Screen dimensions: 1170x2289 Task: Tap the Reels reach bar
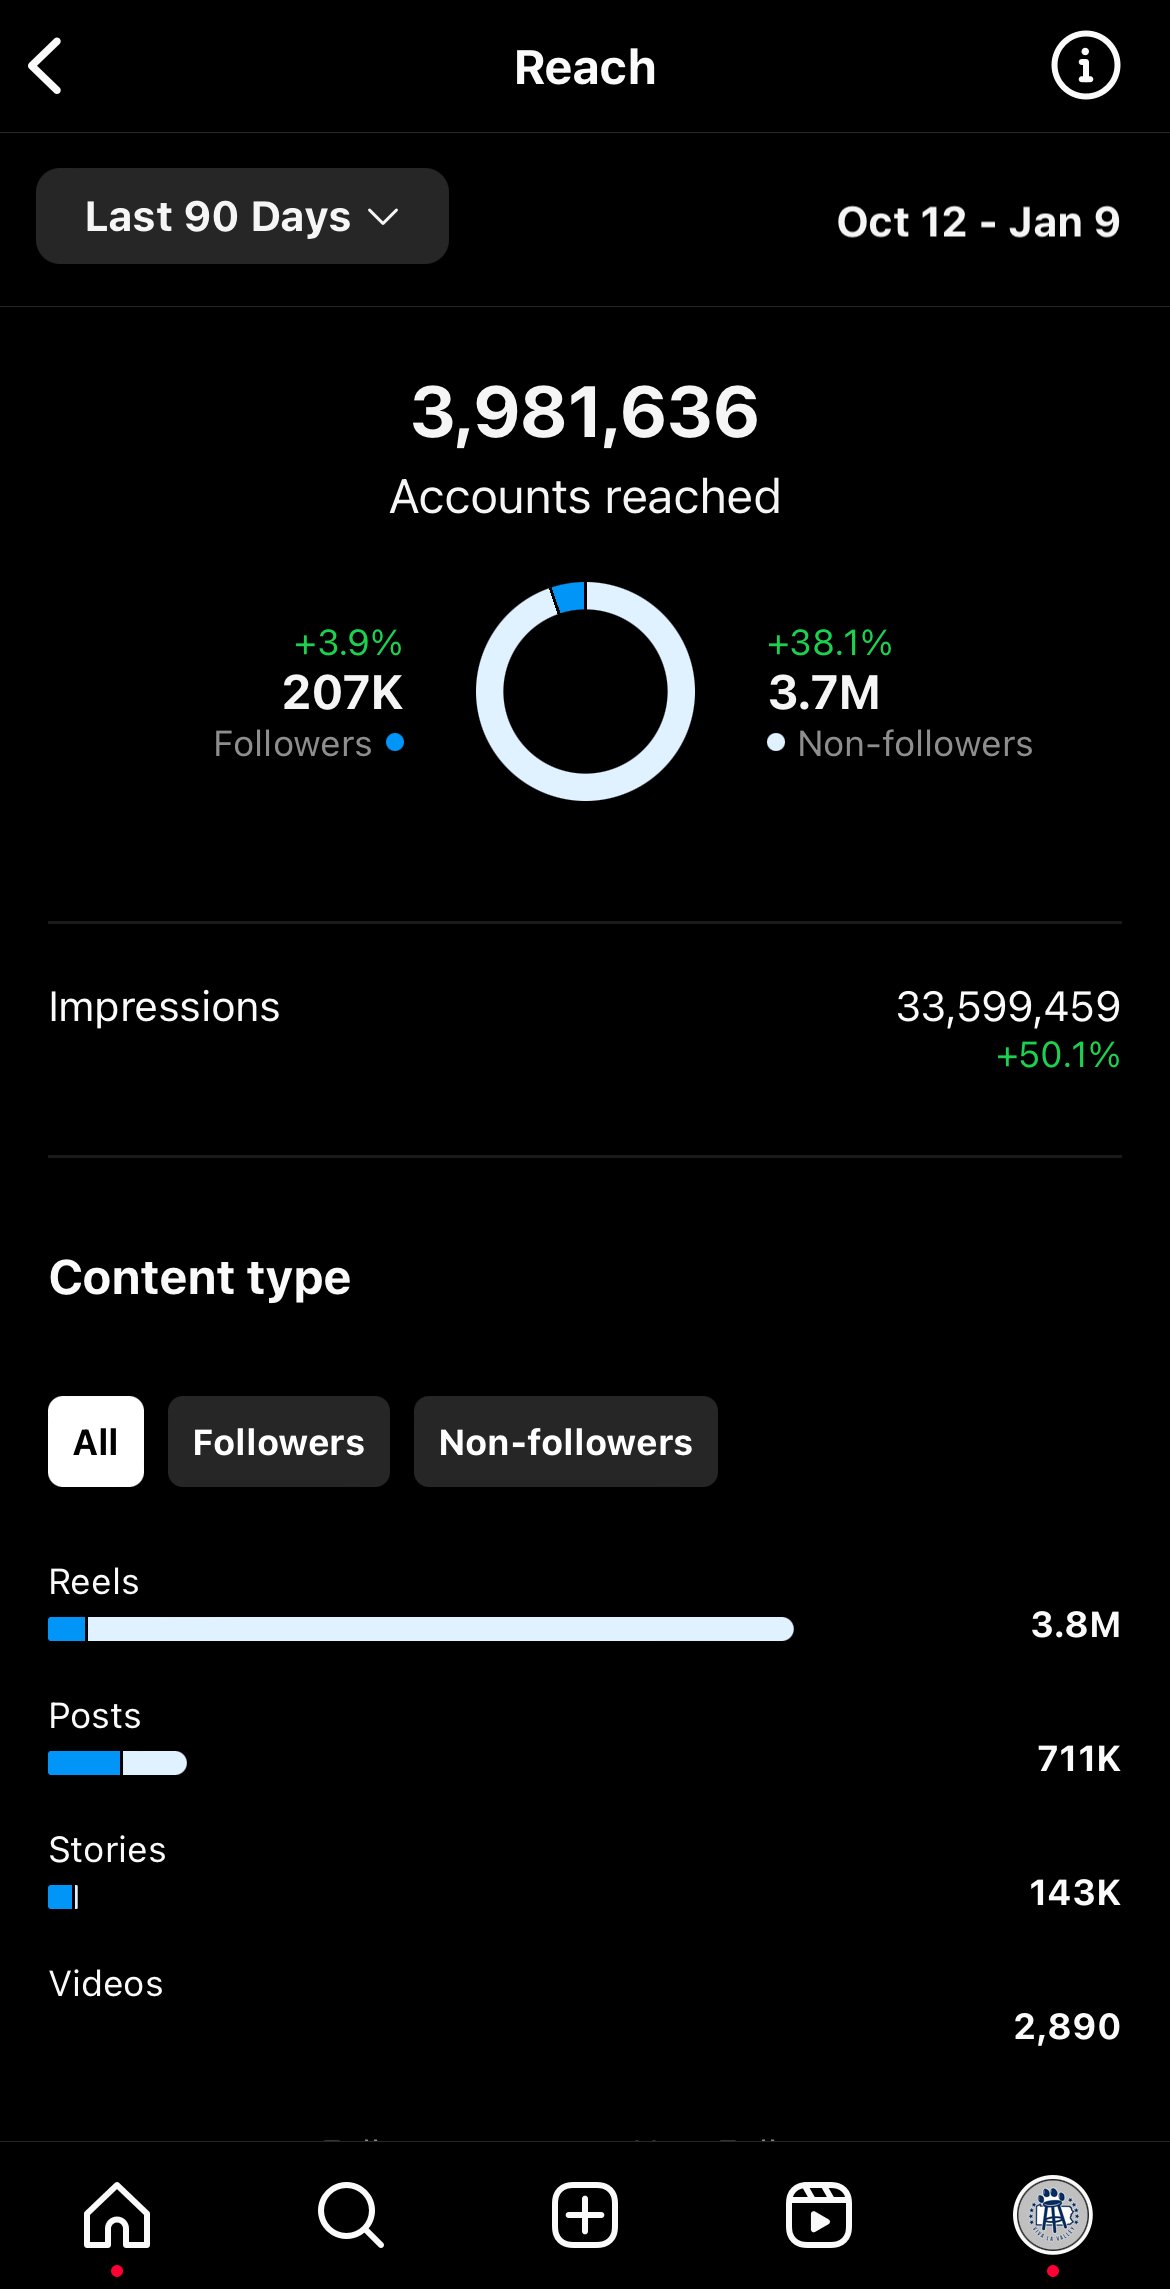(x=421, y=1629)
